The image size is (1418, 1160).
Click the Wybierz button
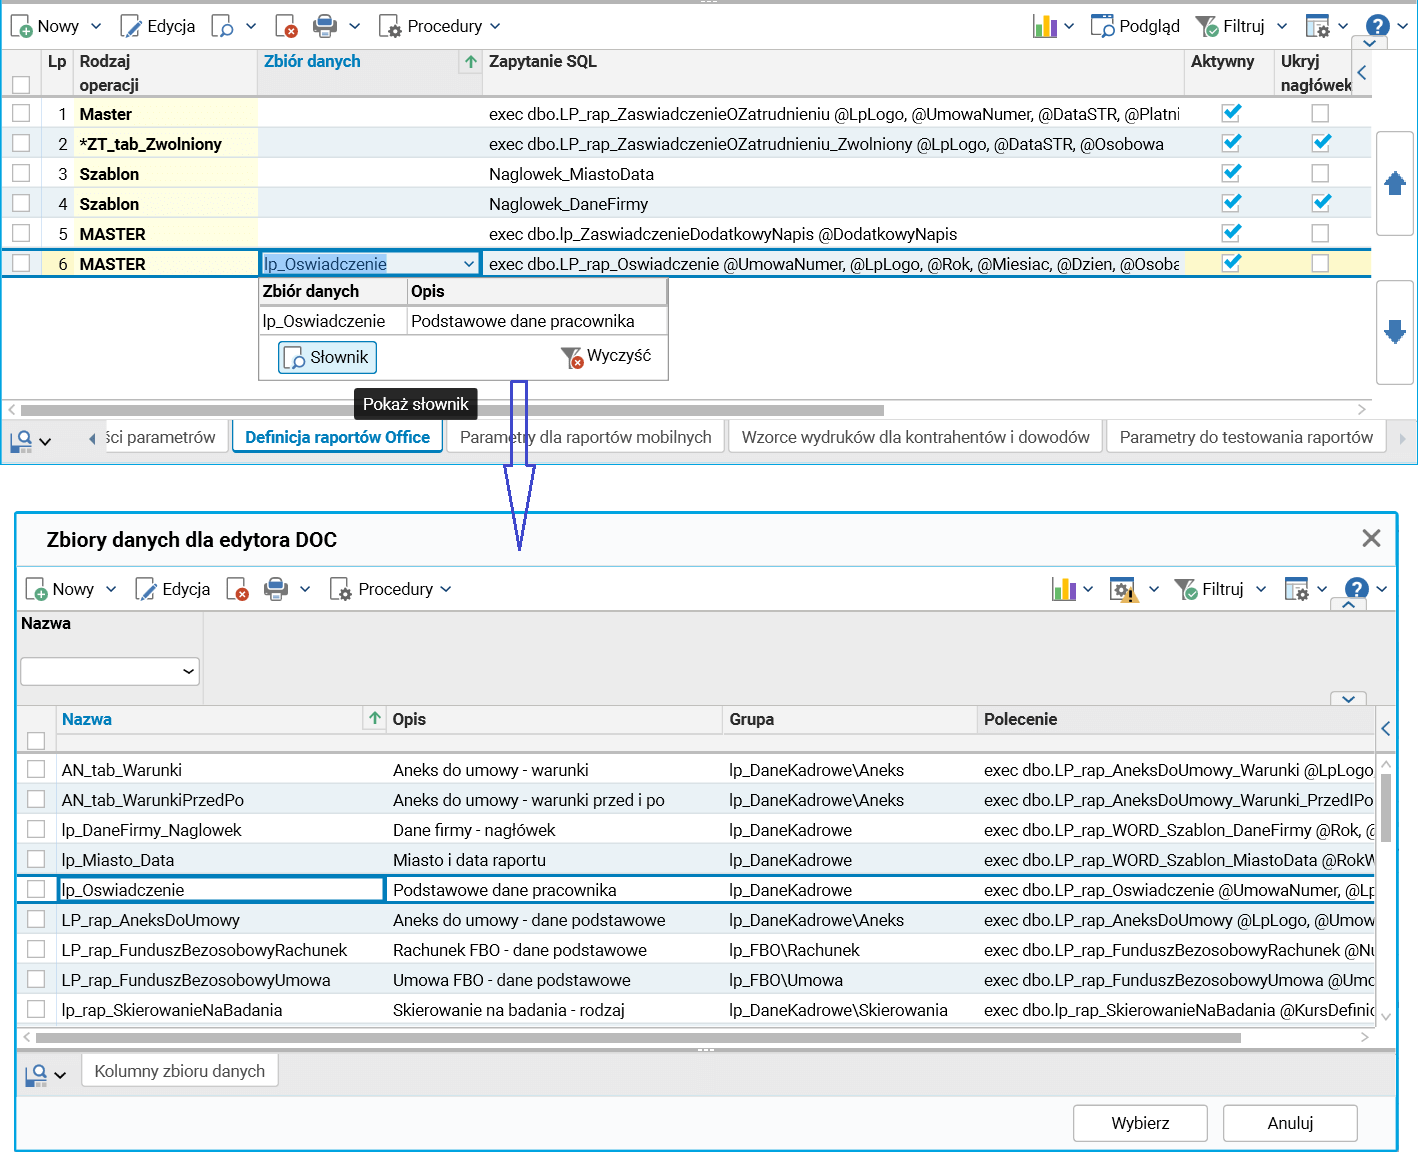(1140, 1123)
